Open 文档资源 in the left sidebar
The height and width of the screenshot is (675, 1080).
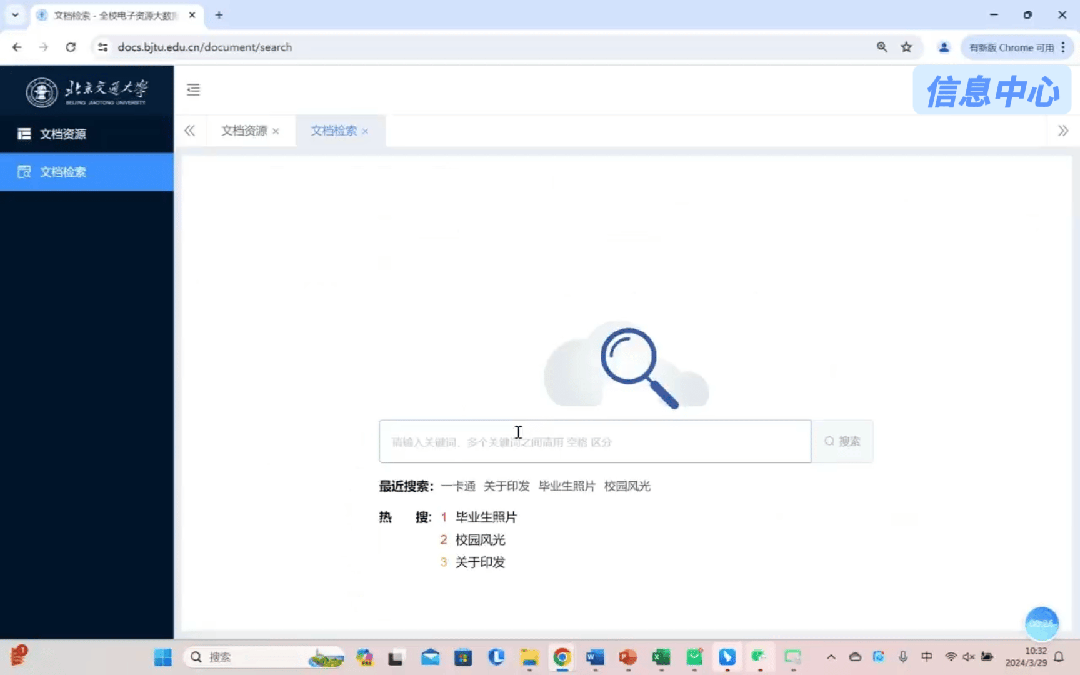[62, 134]
